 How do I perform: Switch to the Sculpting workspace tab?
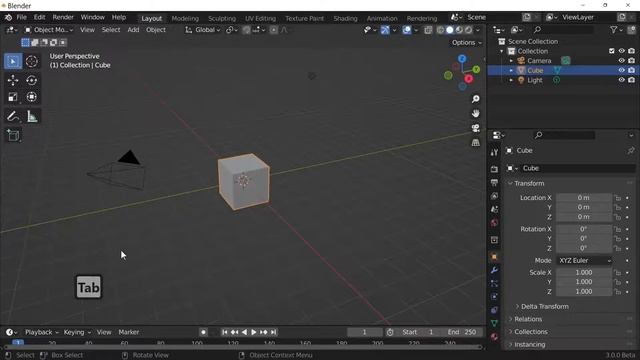[222, 18]
